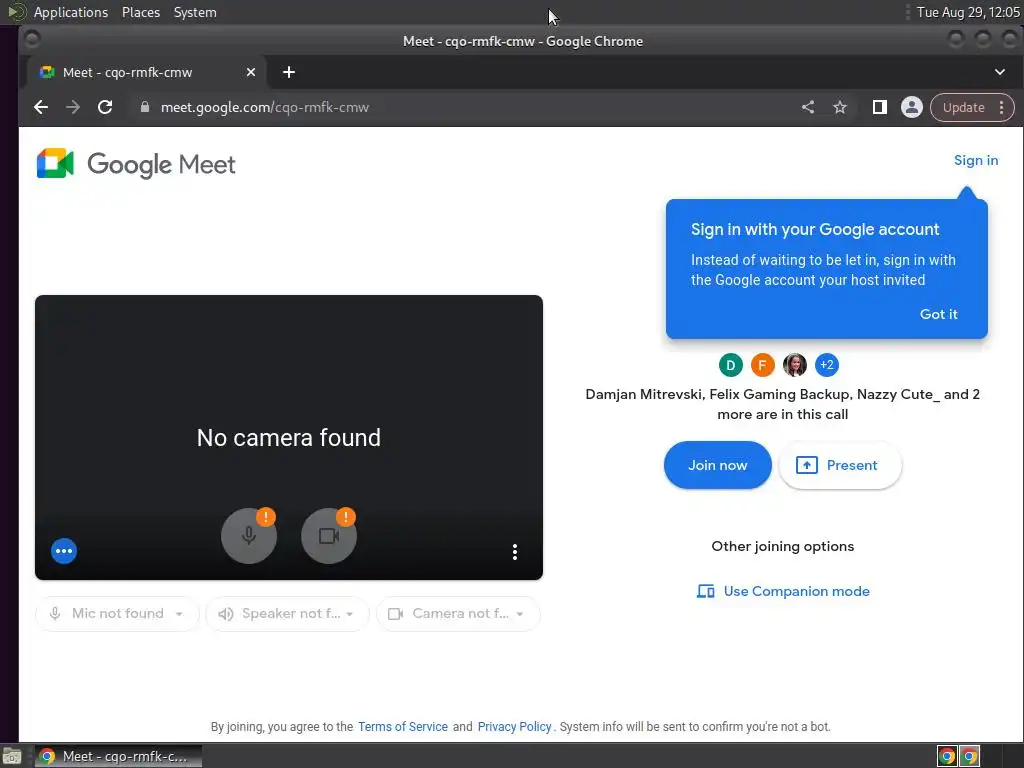Click the top panel application launcher icon
Image resolution: width=1024 pixels, height=768 pixels.
[x=16, y=12]
